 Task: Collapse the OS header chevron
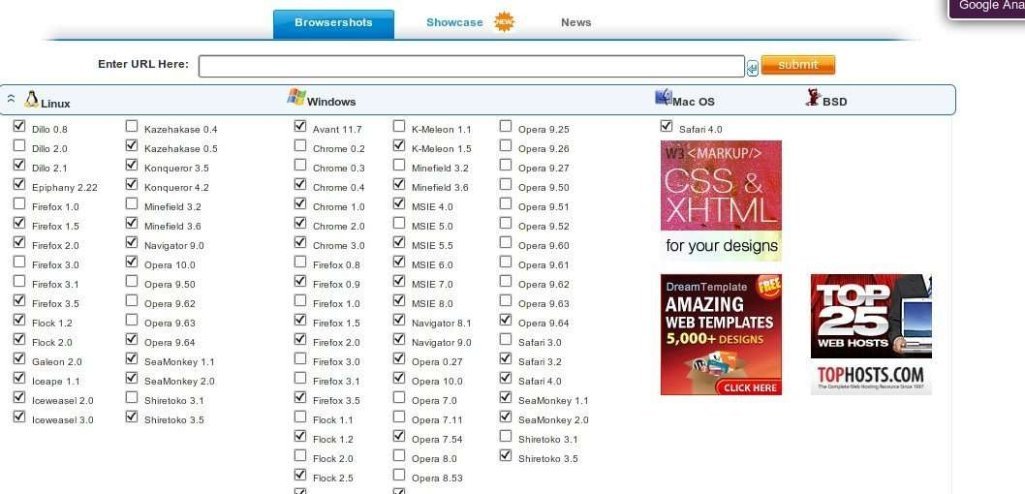coord(10,99)
